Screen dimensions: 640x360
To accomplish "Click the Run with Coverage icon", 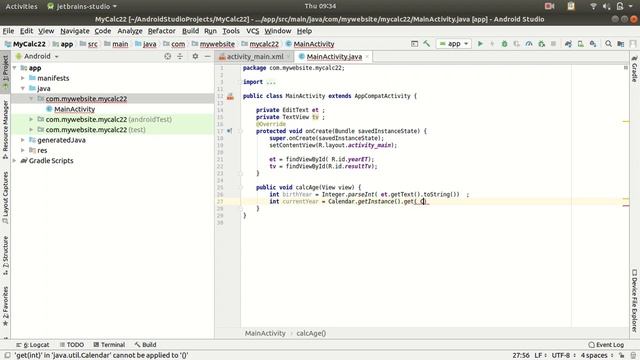I will 517,43.
